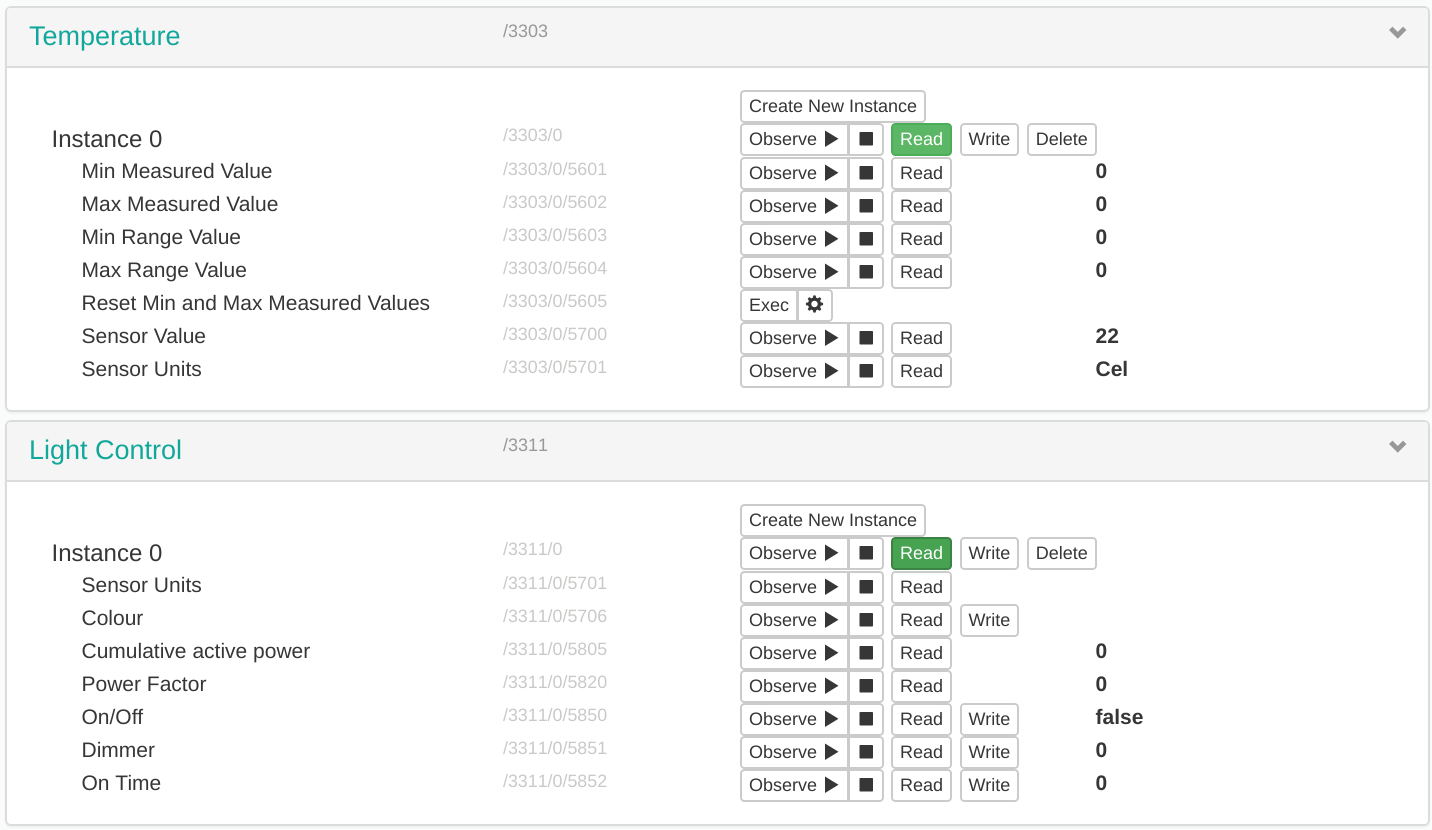The height and width of the screenshot is (830, 1432).
Task: Execute Reset Min and Max Measured Values
Action: 769,305
